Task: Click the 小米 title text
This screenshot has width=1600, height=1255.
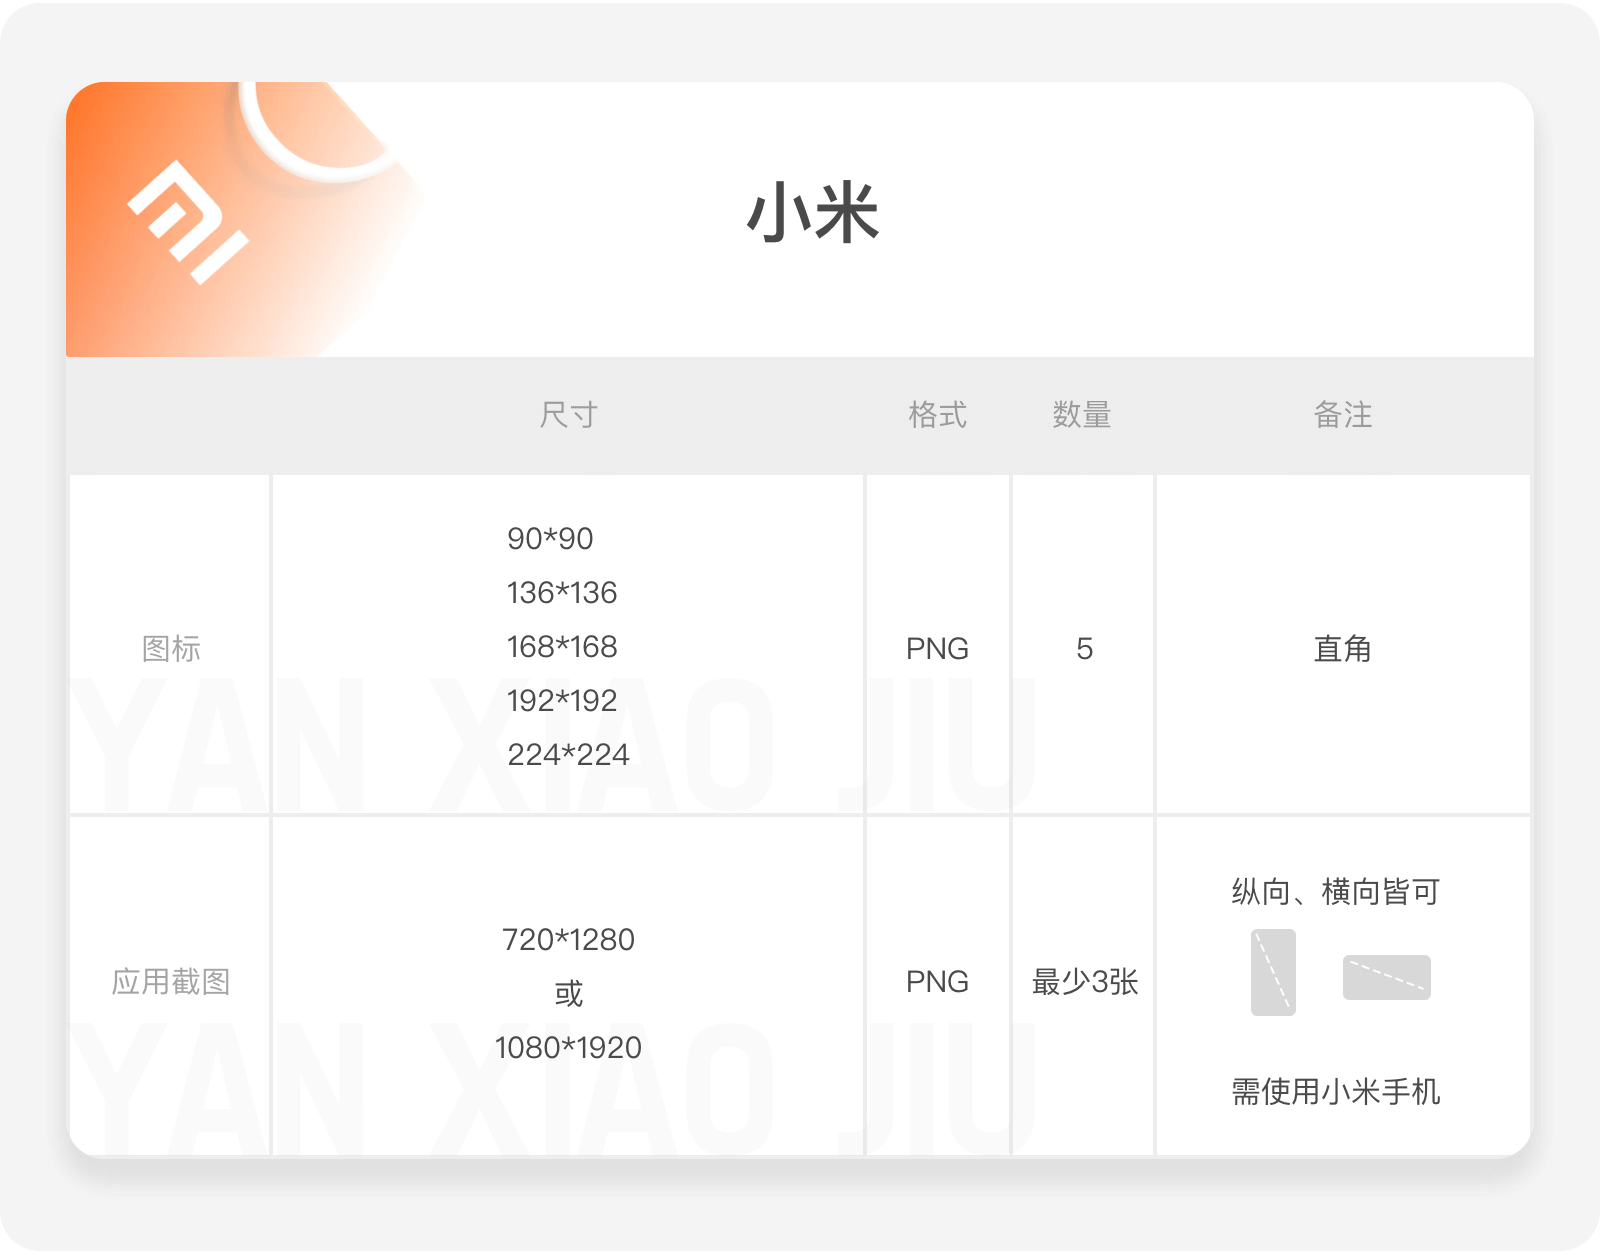Action: point(813,213)
